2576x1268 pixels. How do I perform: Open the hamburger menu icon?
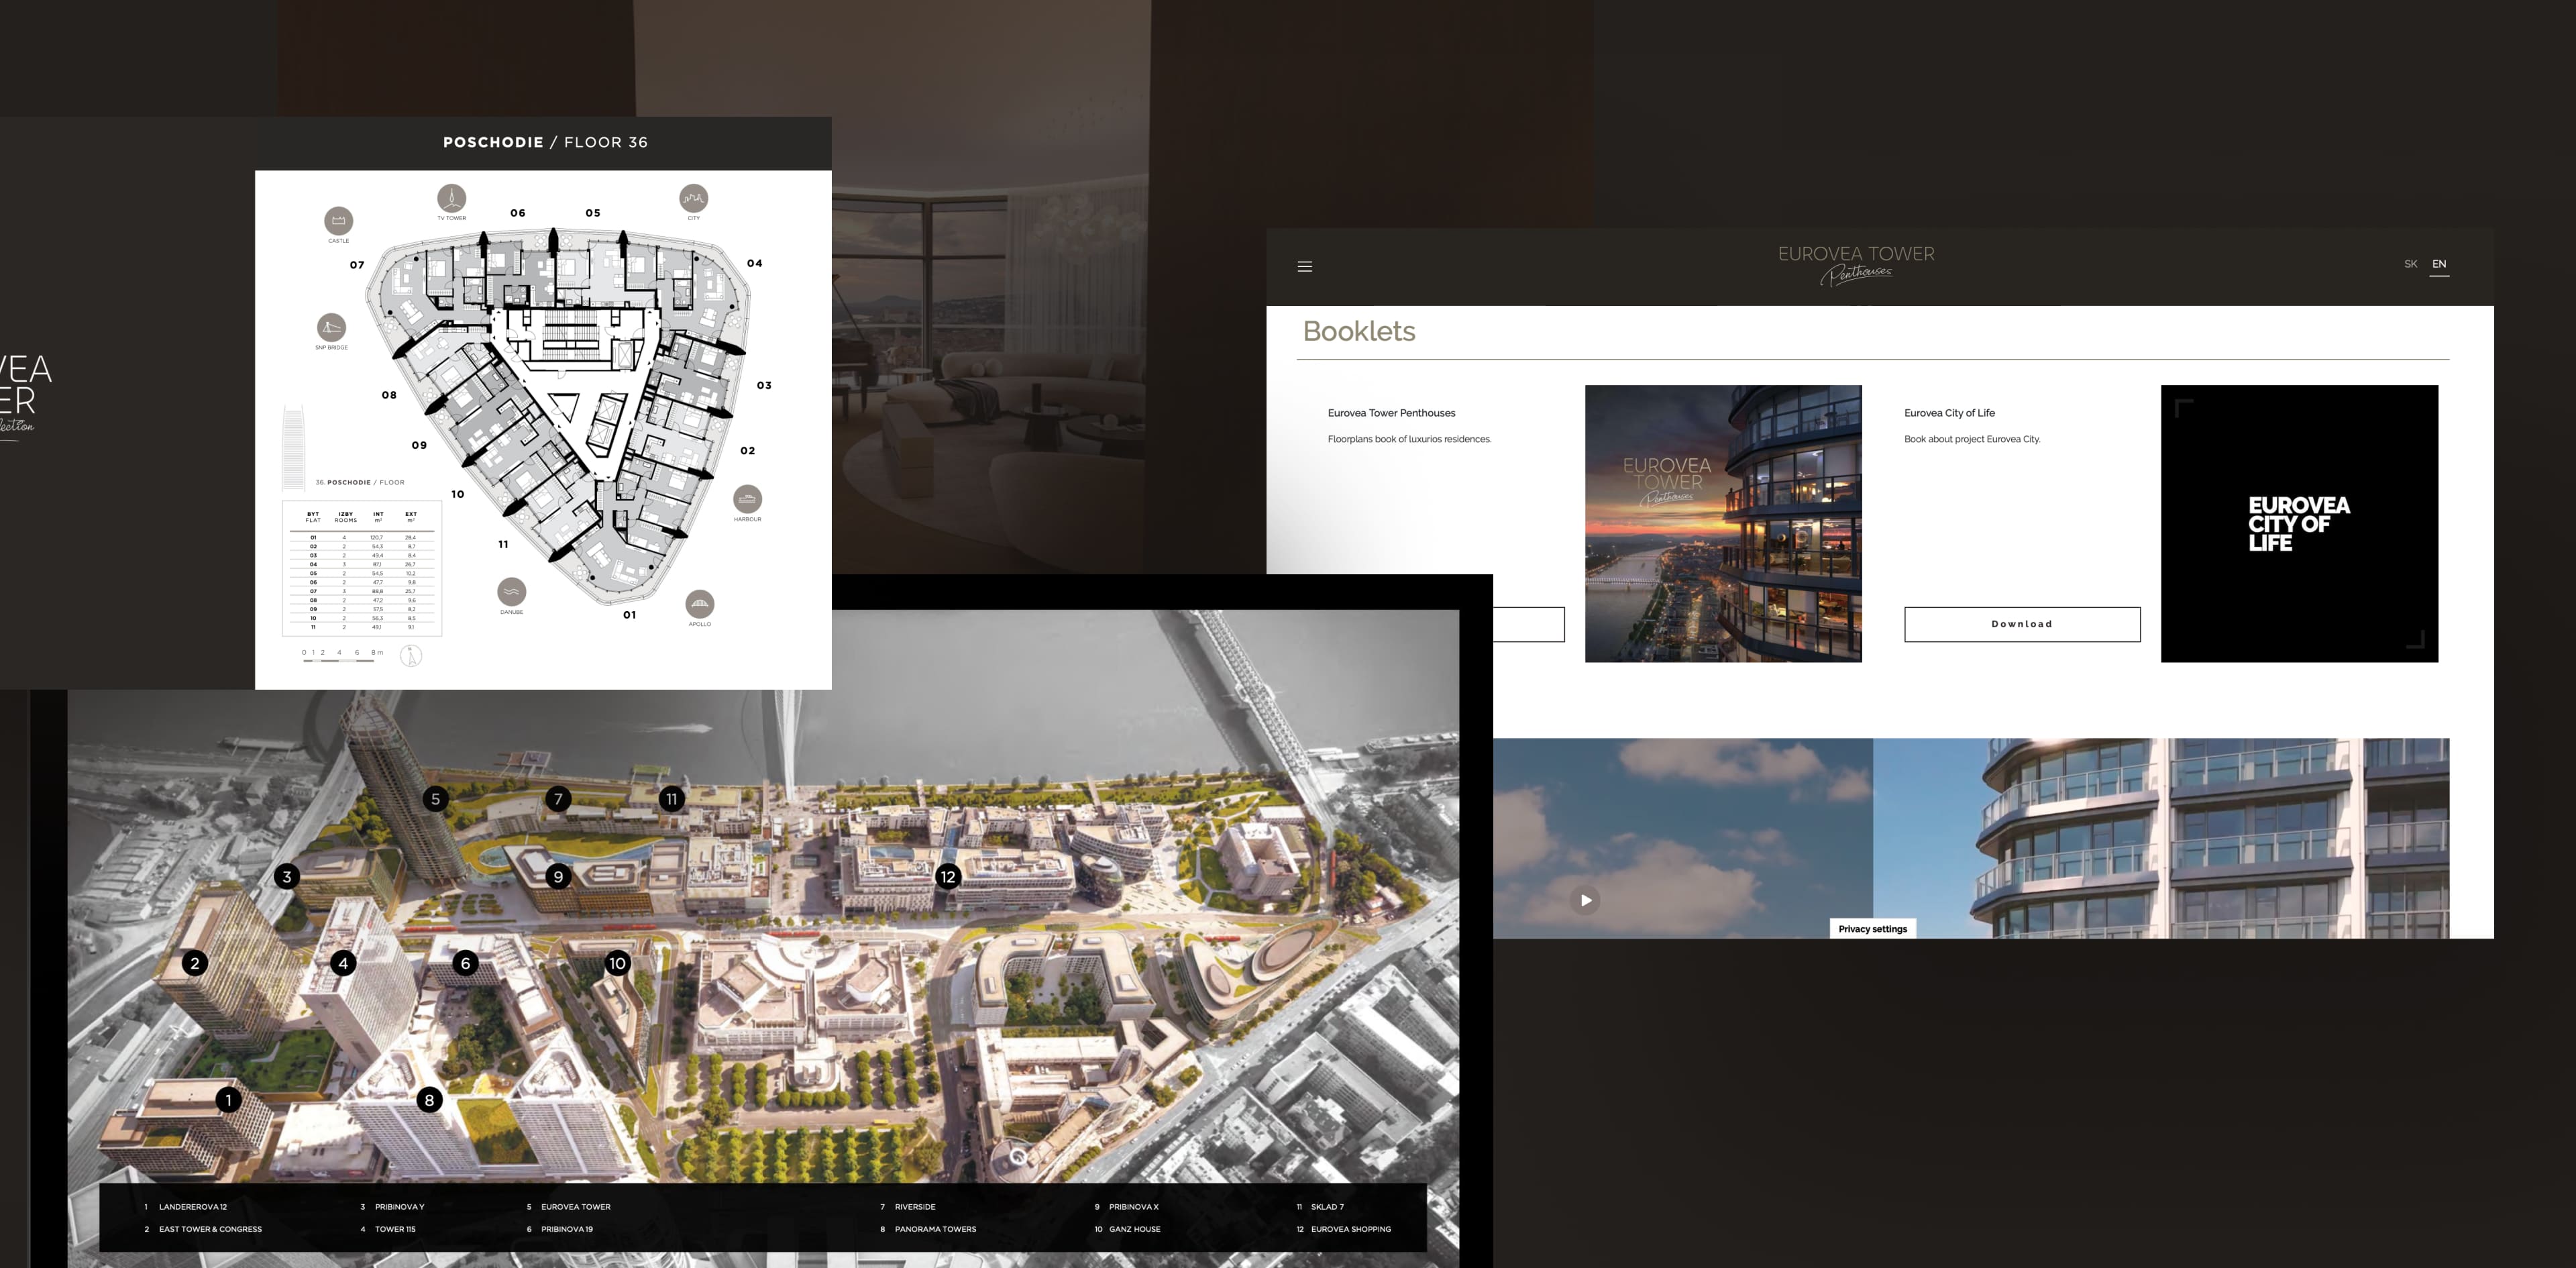click(x=1304, y=266)
